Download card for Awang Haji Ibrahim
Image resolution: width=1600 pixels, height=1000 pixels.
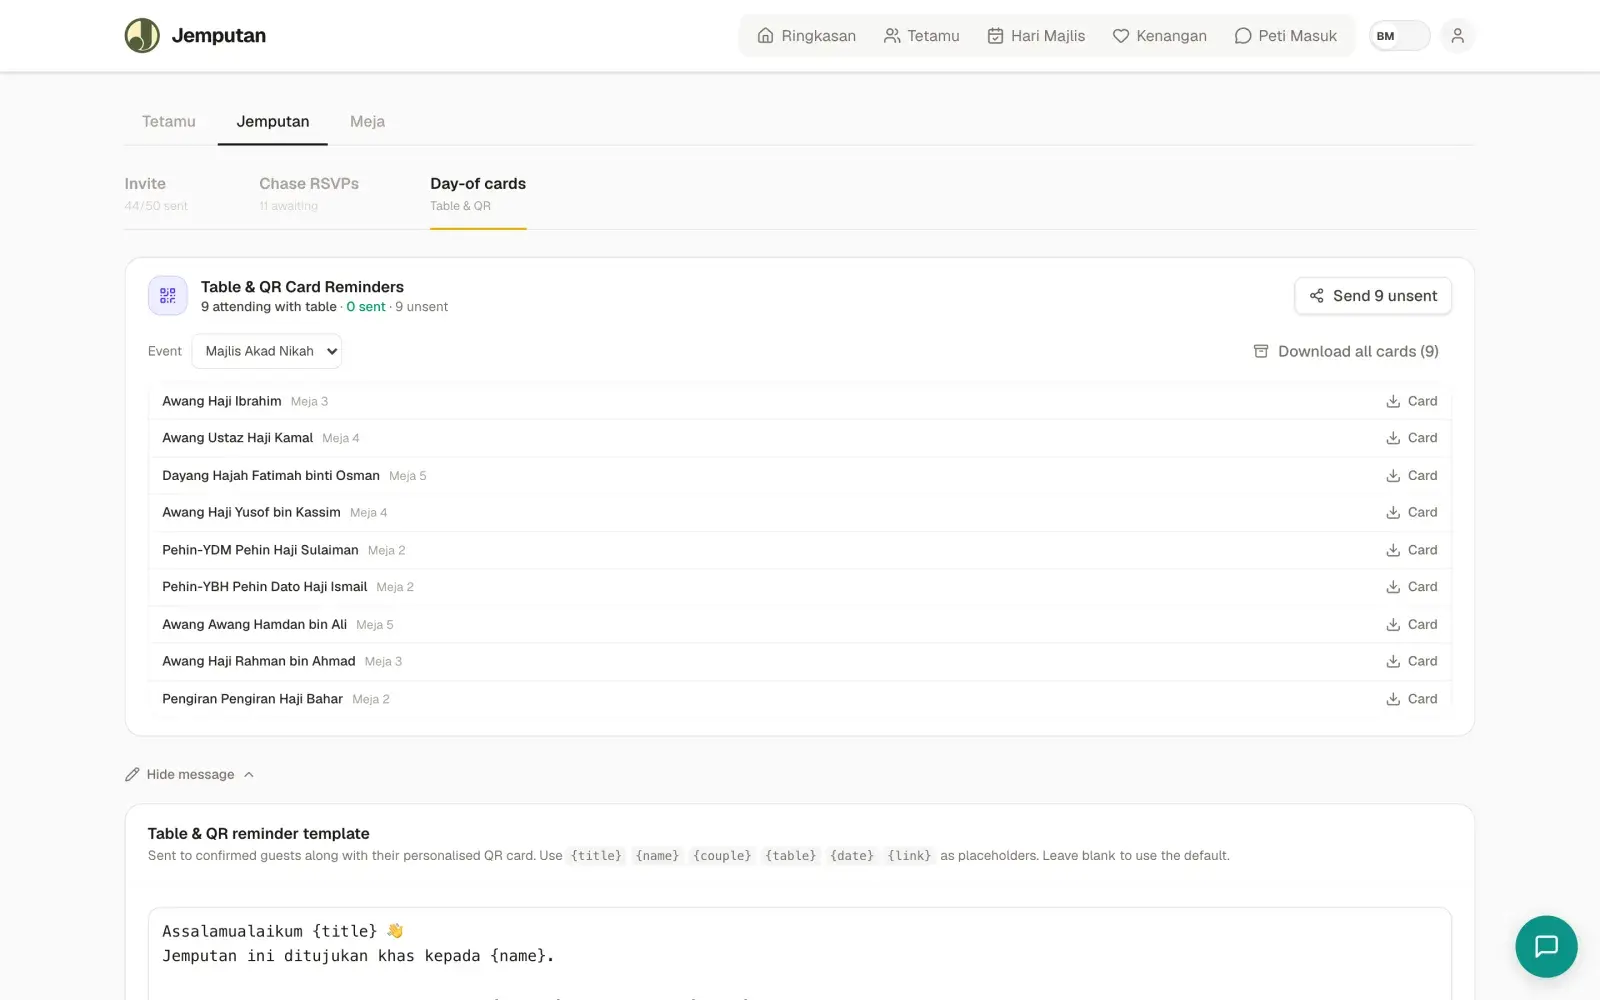1411,401
